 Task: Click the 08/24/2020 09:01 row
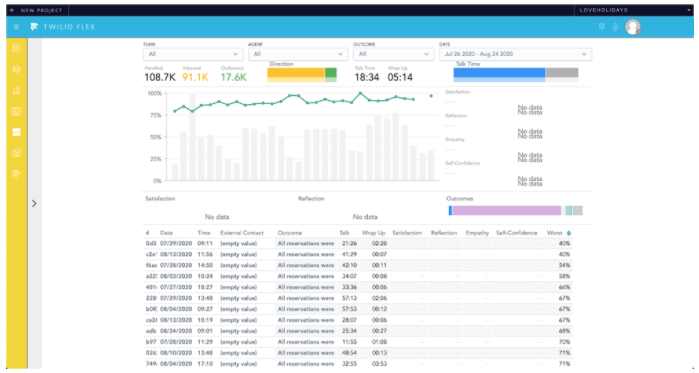click(x=358, y=331)
